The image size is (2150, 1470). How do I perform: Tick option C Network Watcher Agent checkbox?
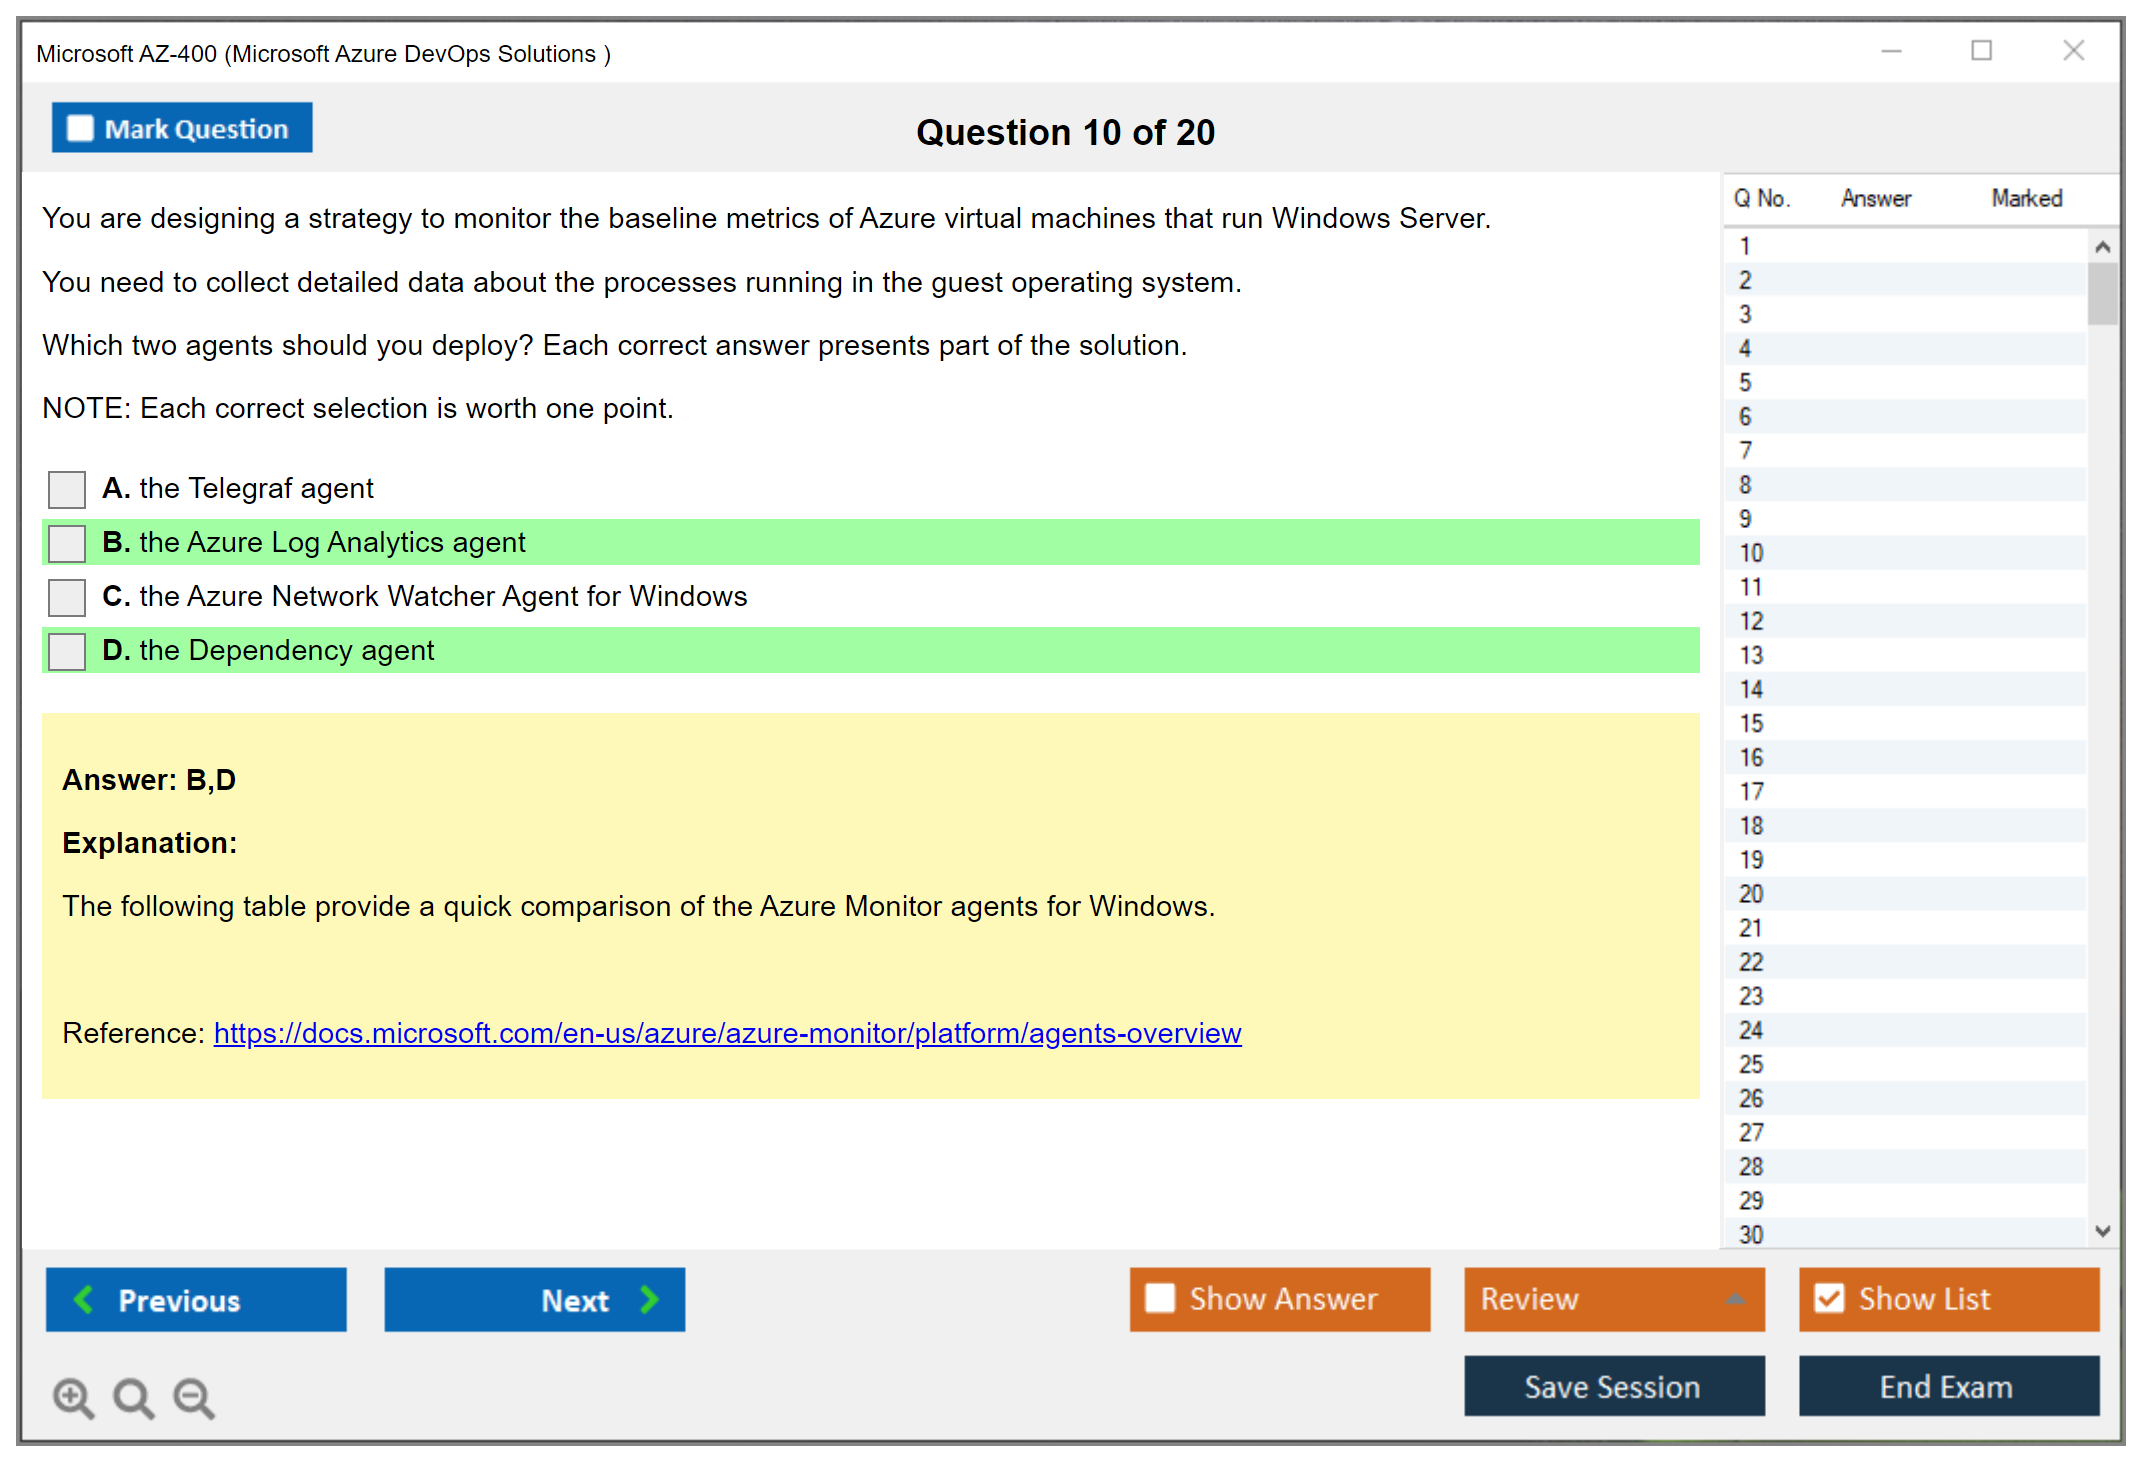[67, 597]
